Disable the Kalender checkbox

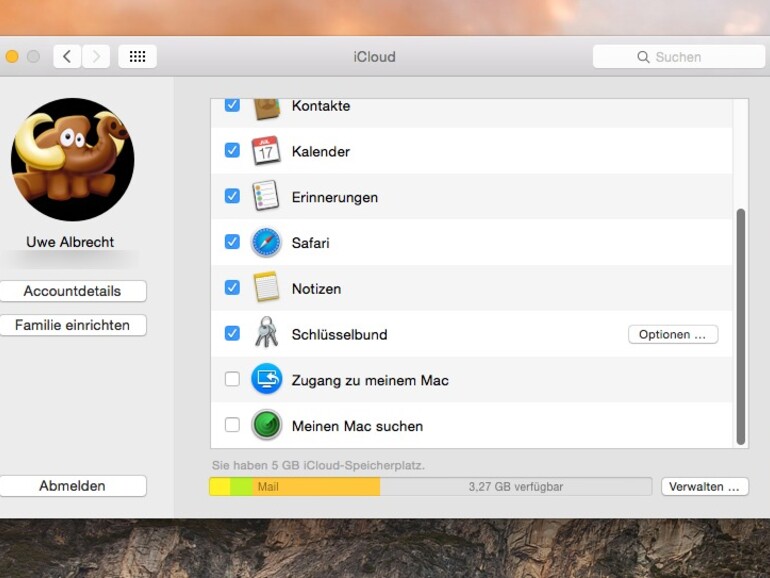tap(232, 151)
